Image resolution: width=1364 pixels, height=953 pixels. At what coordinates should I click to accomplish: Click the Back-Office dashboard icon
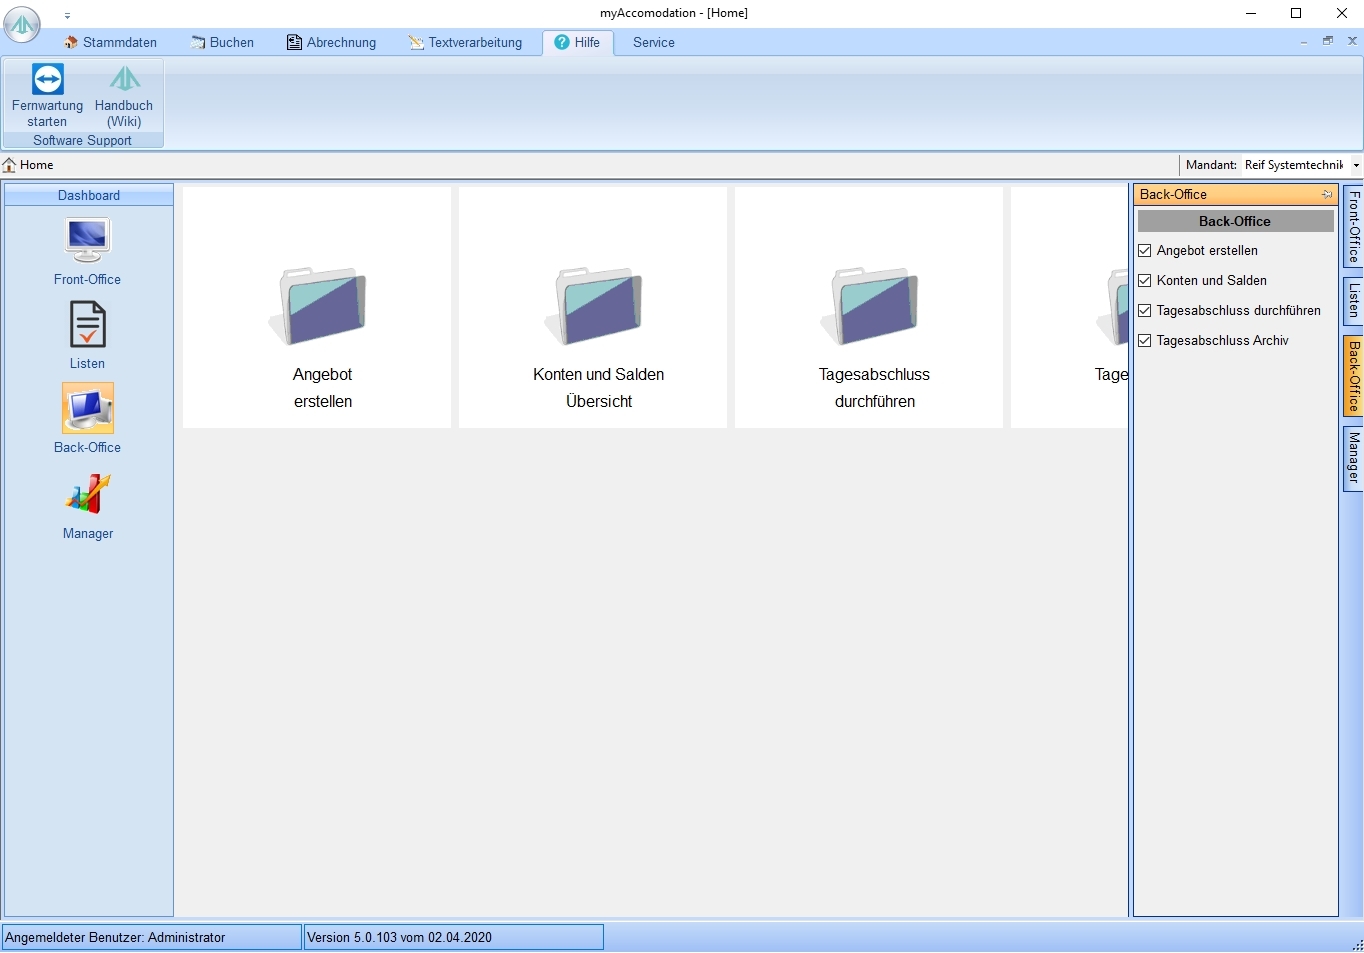87,409
